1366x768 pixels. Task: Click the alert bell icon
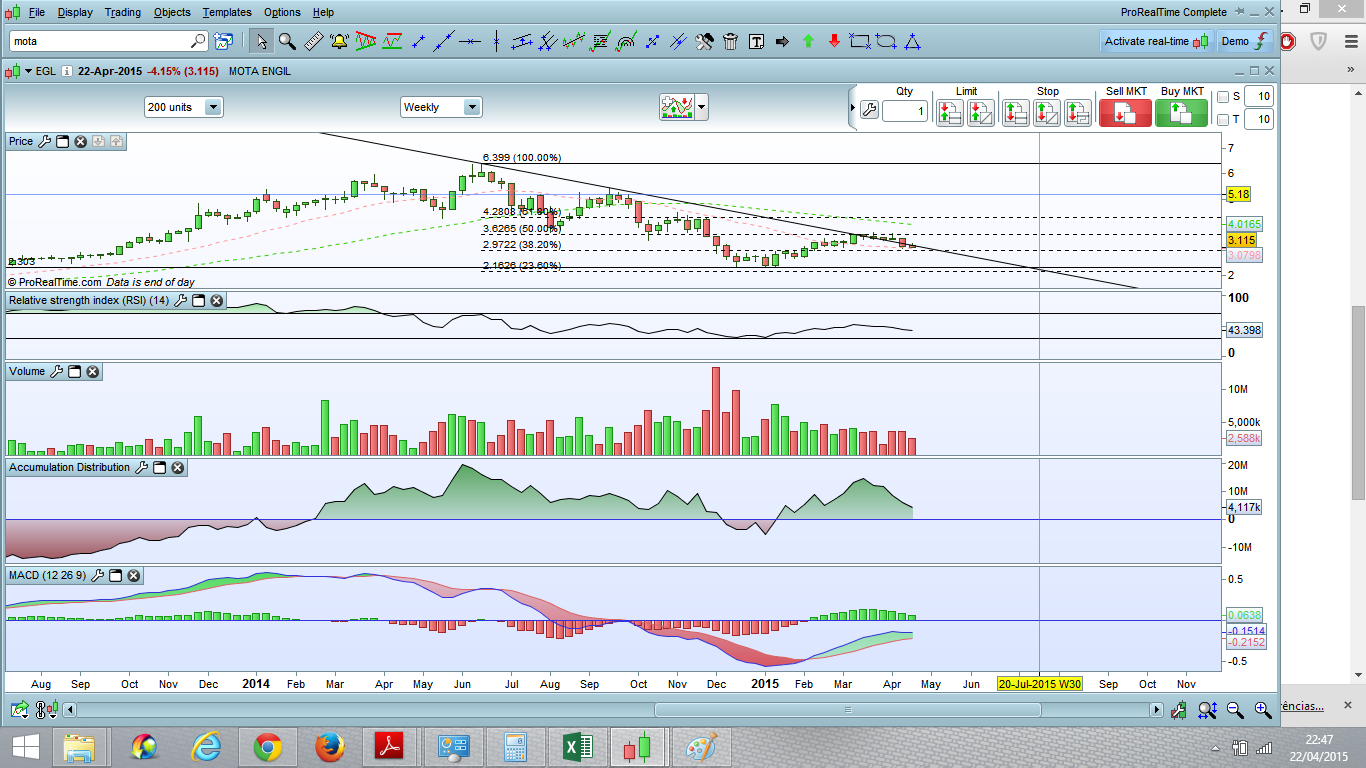(x=339, y=41)
